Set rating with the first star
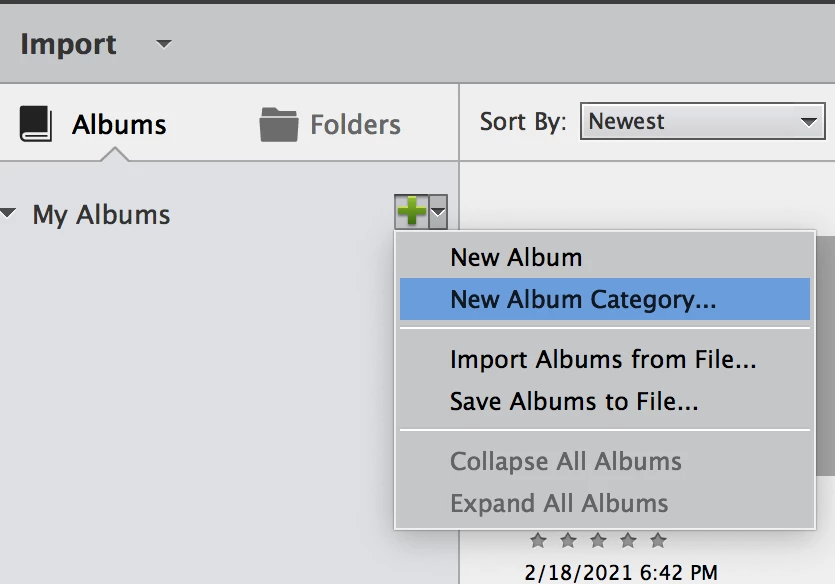 [538, 541]
